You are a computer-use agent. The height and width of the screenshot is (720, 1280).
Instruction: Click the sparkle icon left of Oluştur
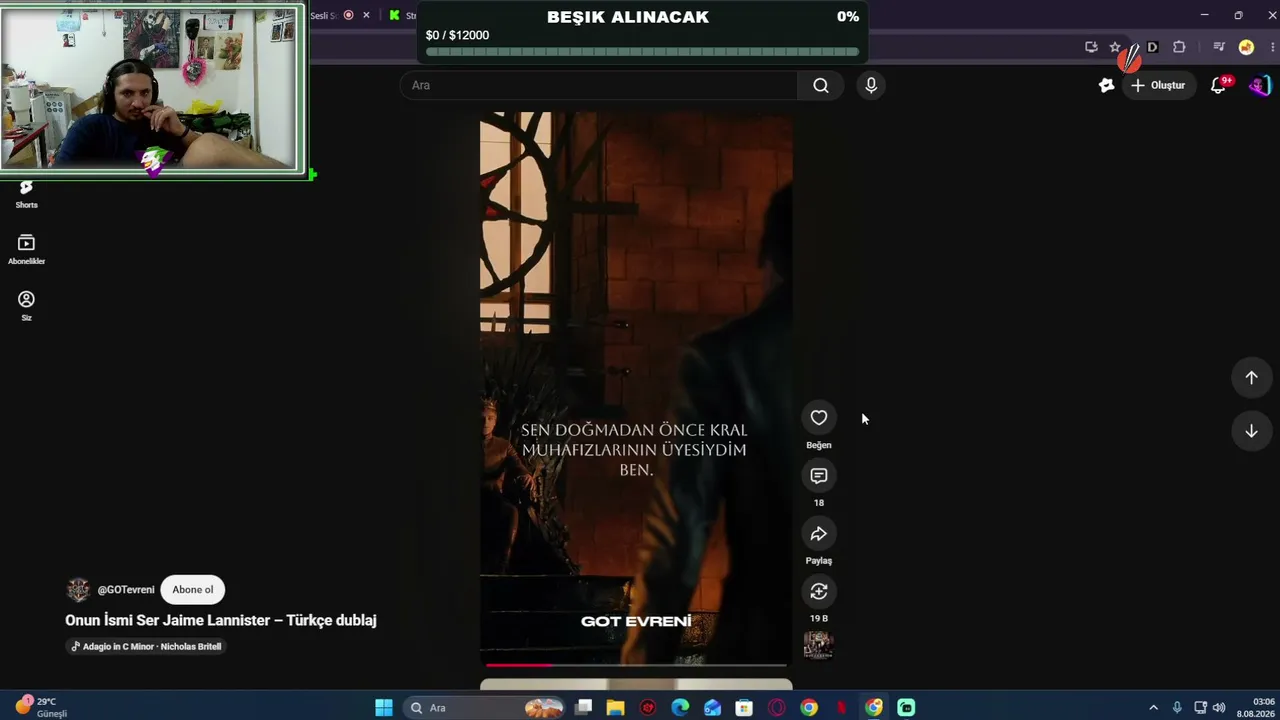click(x=1106, y=86)
